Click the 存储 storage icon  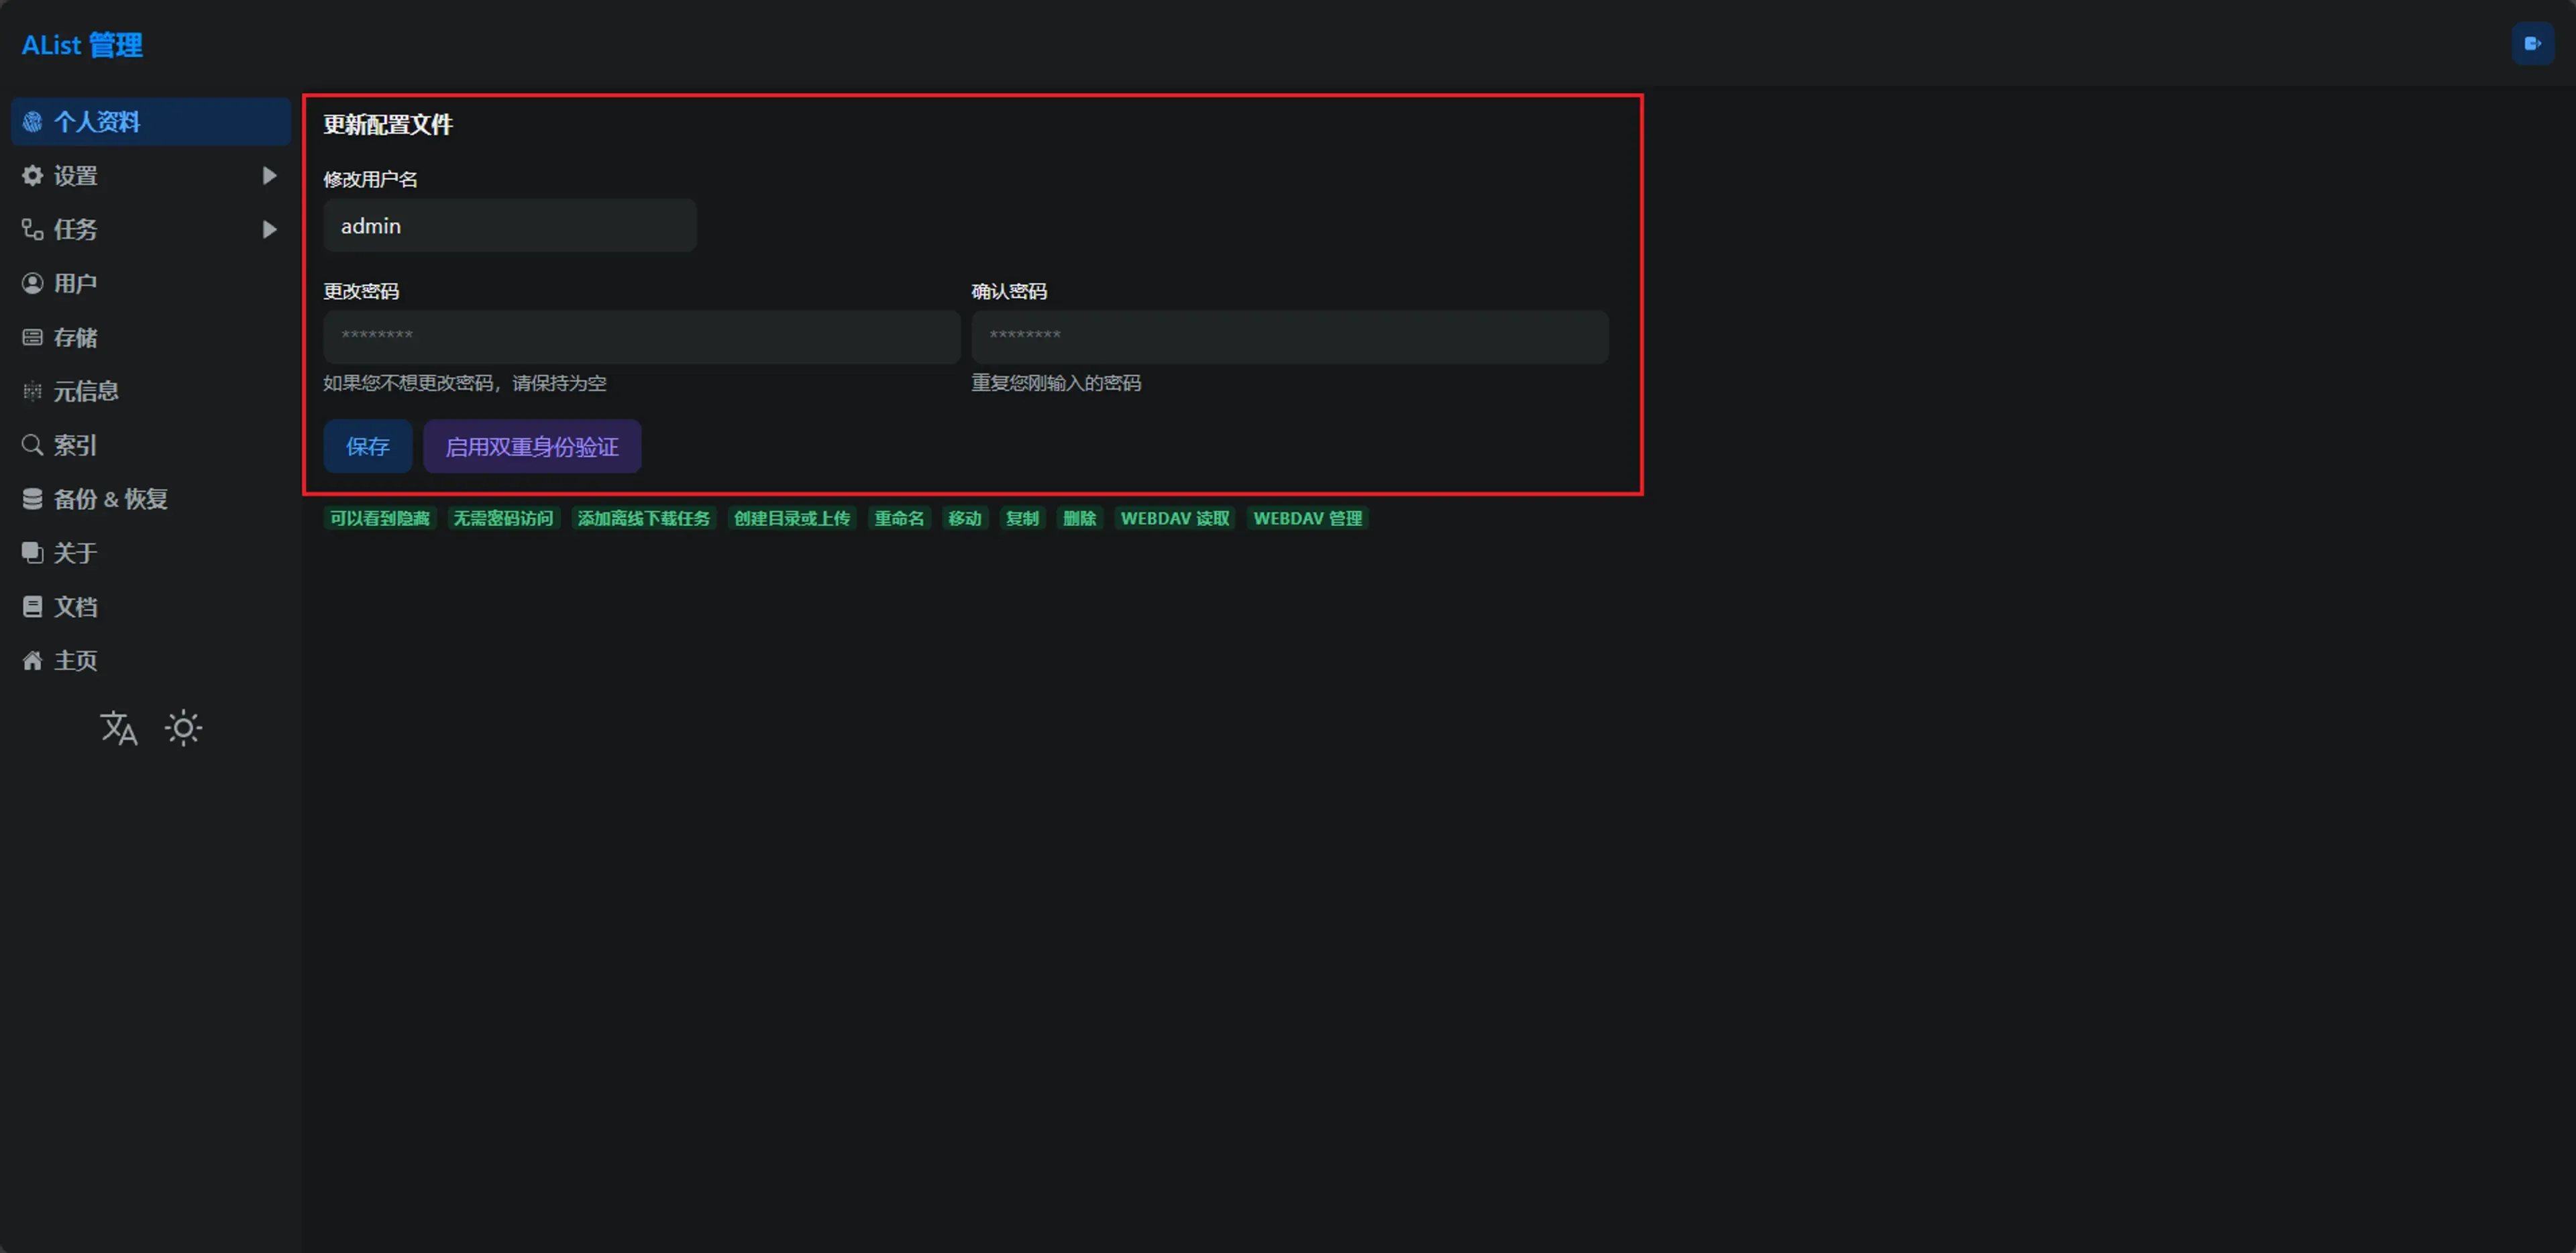coord(32,338)
